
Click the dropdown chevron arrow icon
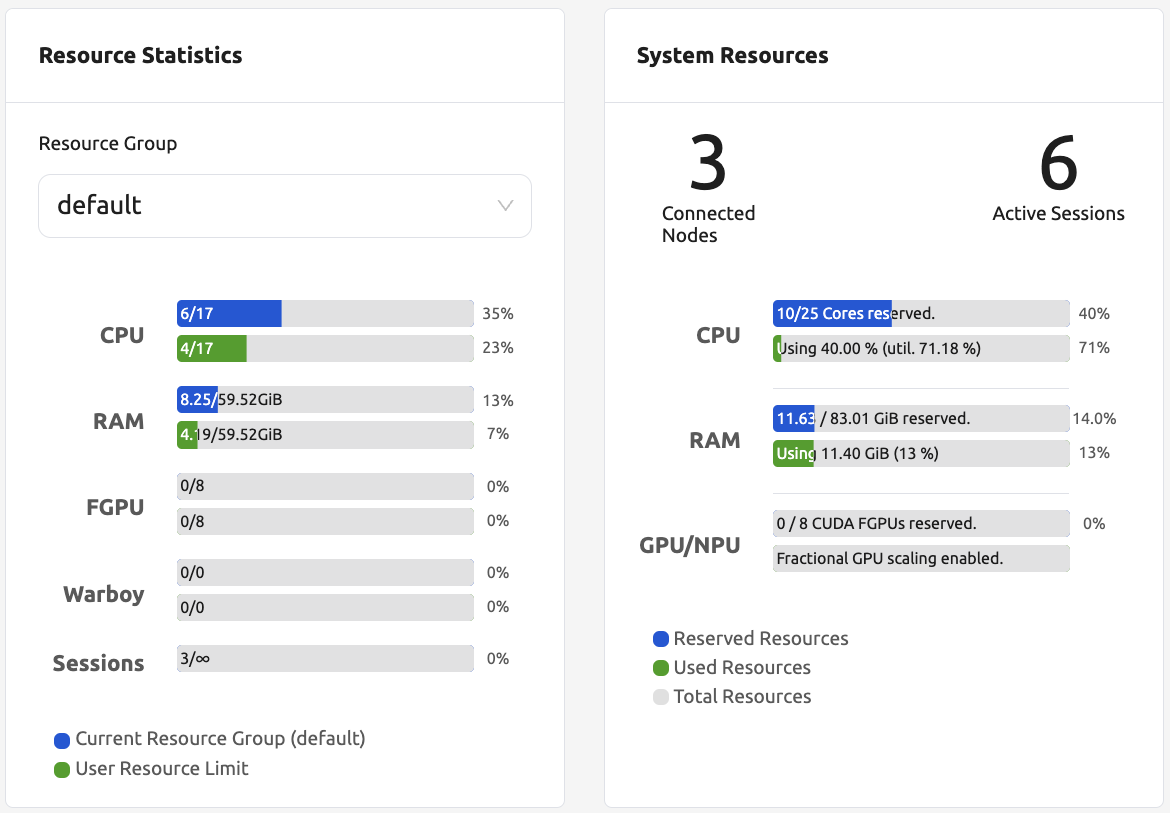pos(505,206)
